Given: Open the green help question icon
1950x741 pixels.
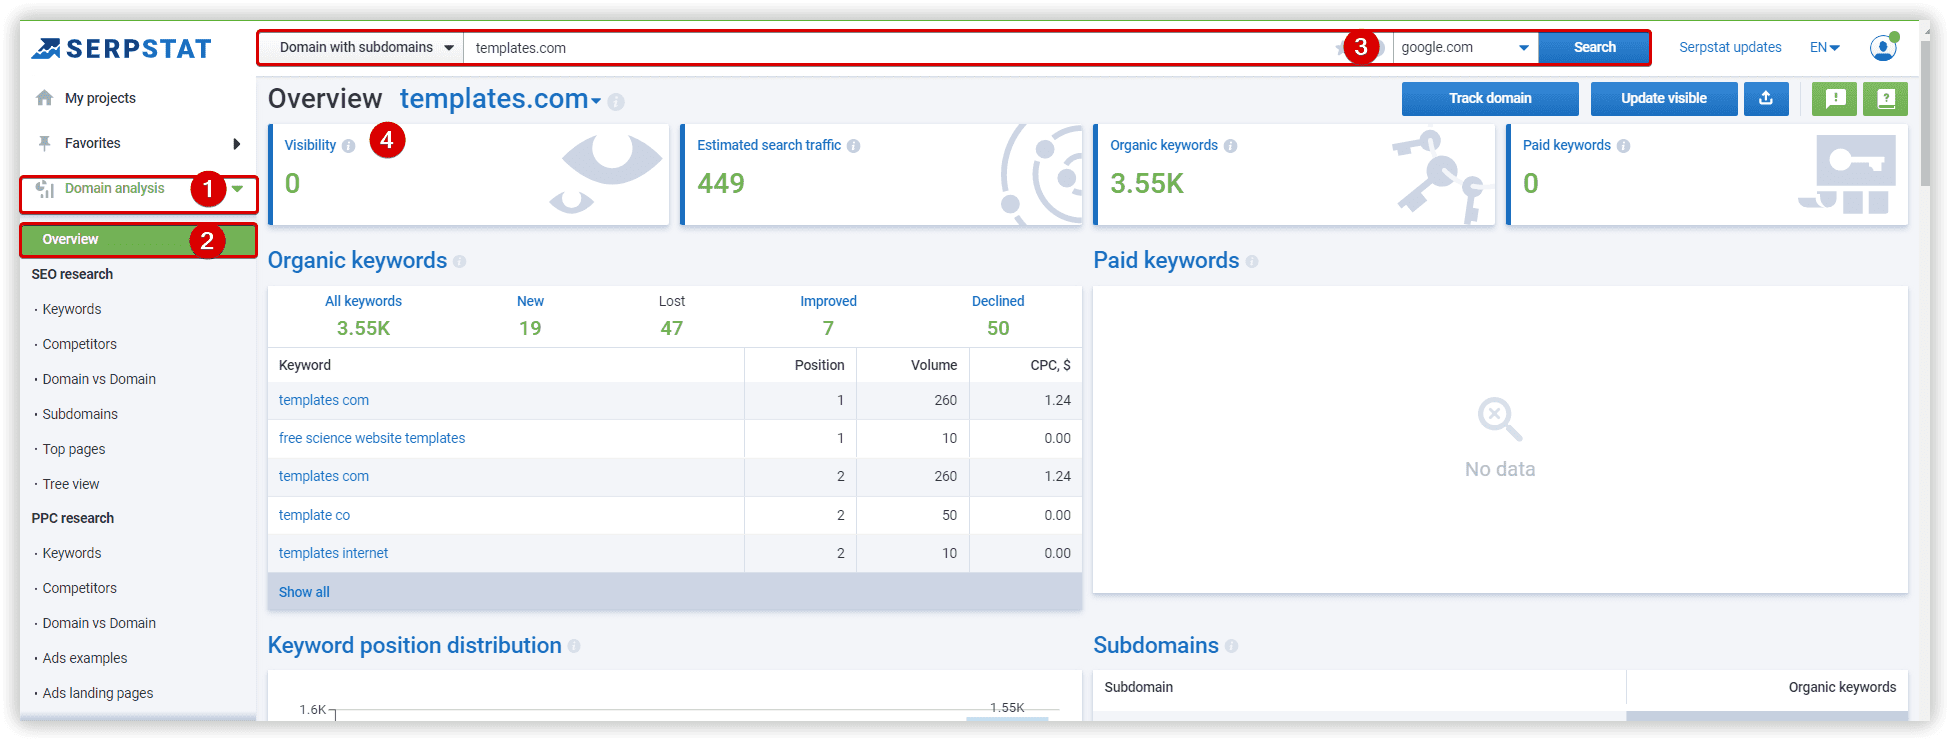Looking at the screenshot, I should point(1885,98).
